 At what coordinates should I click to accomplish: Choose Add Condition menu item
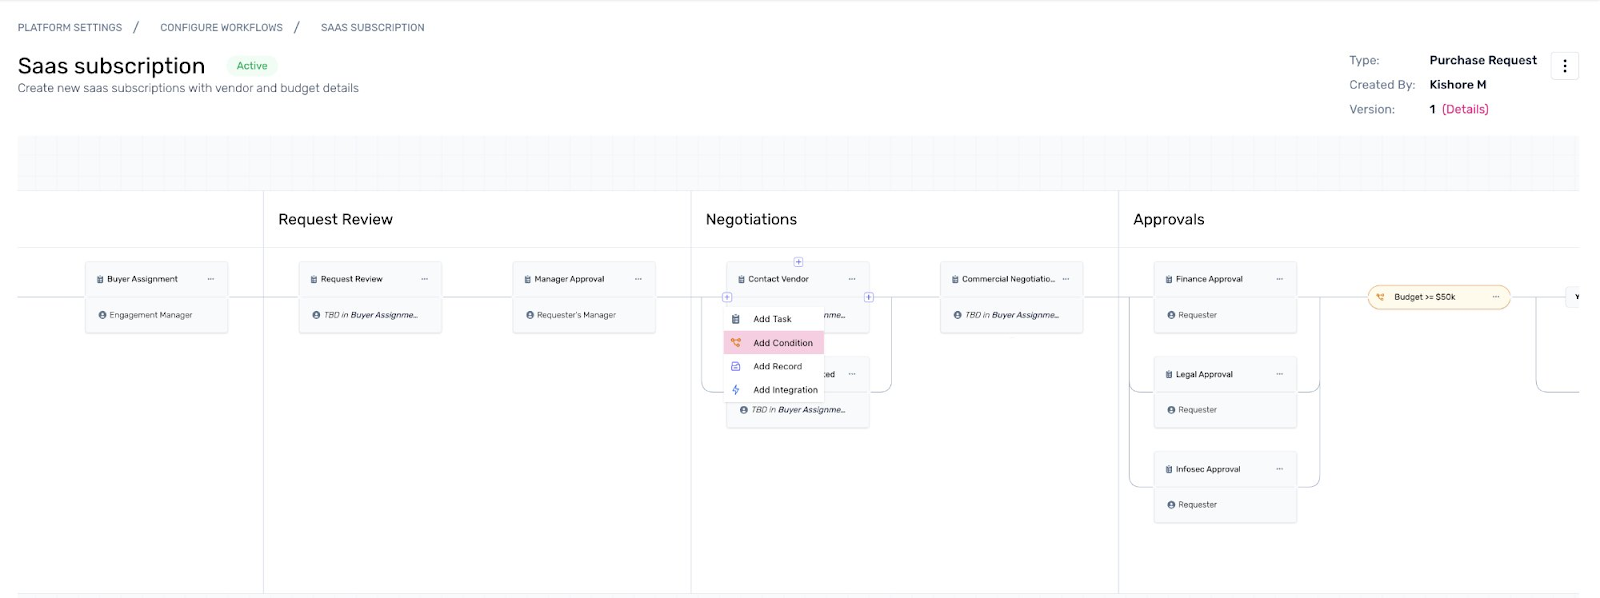782,343
